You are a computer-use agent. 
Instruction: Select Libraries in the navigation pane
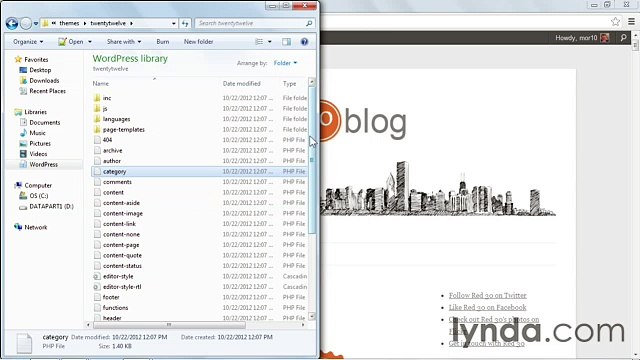(x=35, y=112)
